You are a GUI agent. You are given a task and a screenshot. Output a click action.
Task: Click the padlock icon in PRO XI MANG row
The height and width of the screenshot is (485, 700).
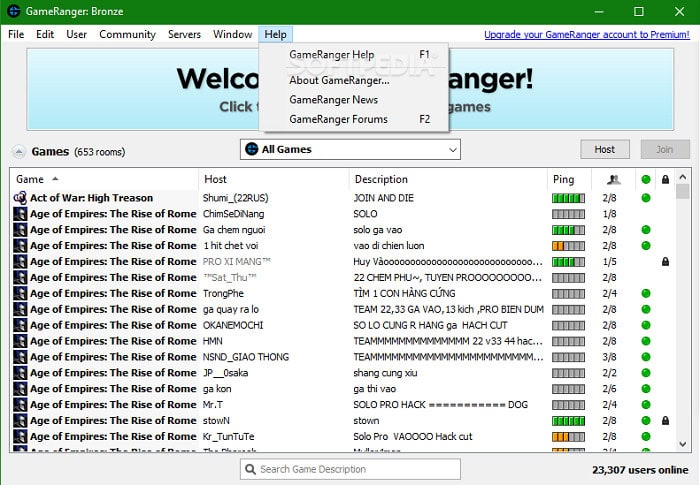click(x=665, y=262)
